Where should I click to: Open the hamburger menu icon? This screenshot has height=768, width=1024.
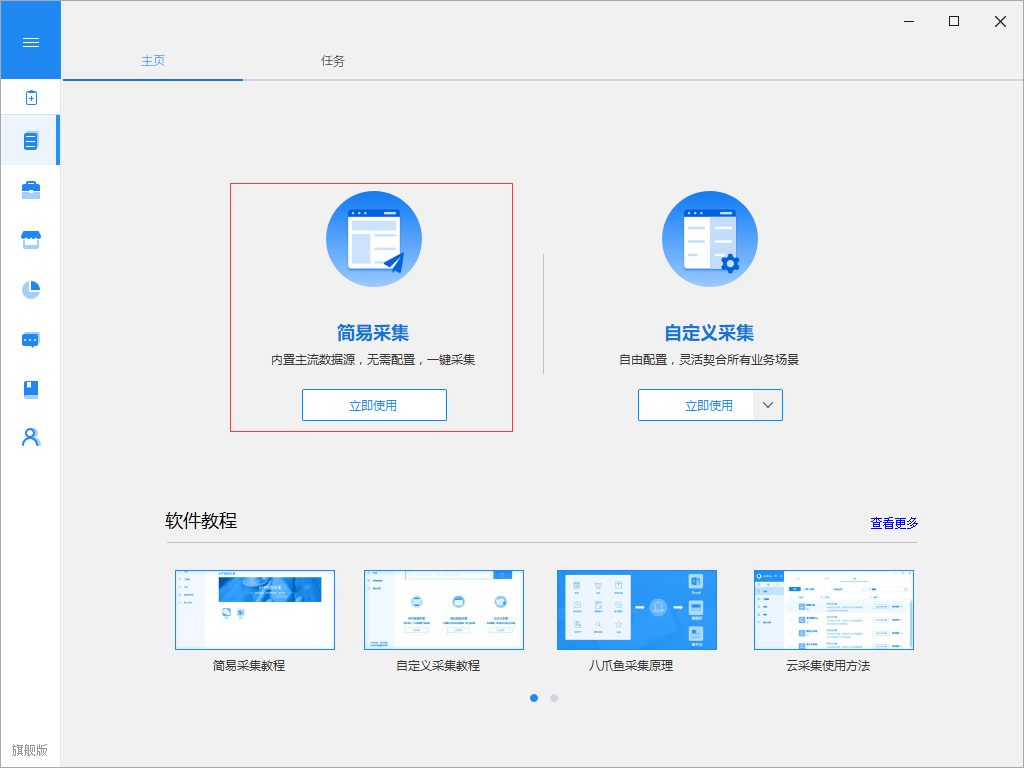(31, 42)
